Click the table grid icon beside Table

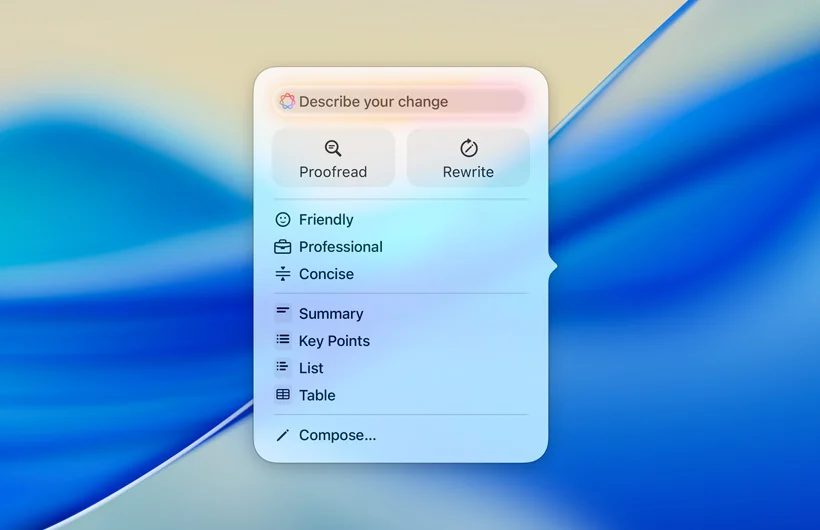tap(283, 394)
